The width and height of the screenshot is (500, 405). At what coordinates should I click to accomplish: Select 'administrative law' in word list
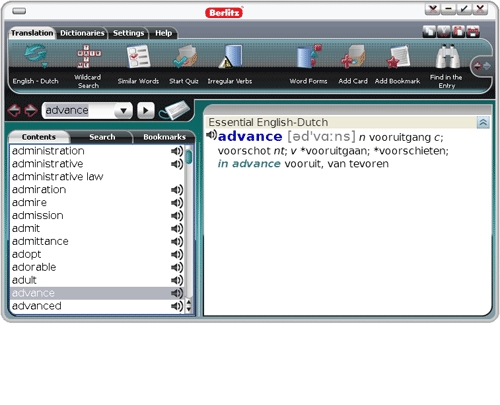58,177
